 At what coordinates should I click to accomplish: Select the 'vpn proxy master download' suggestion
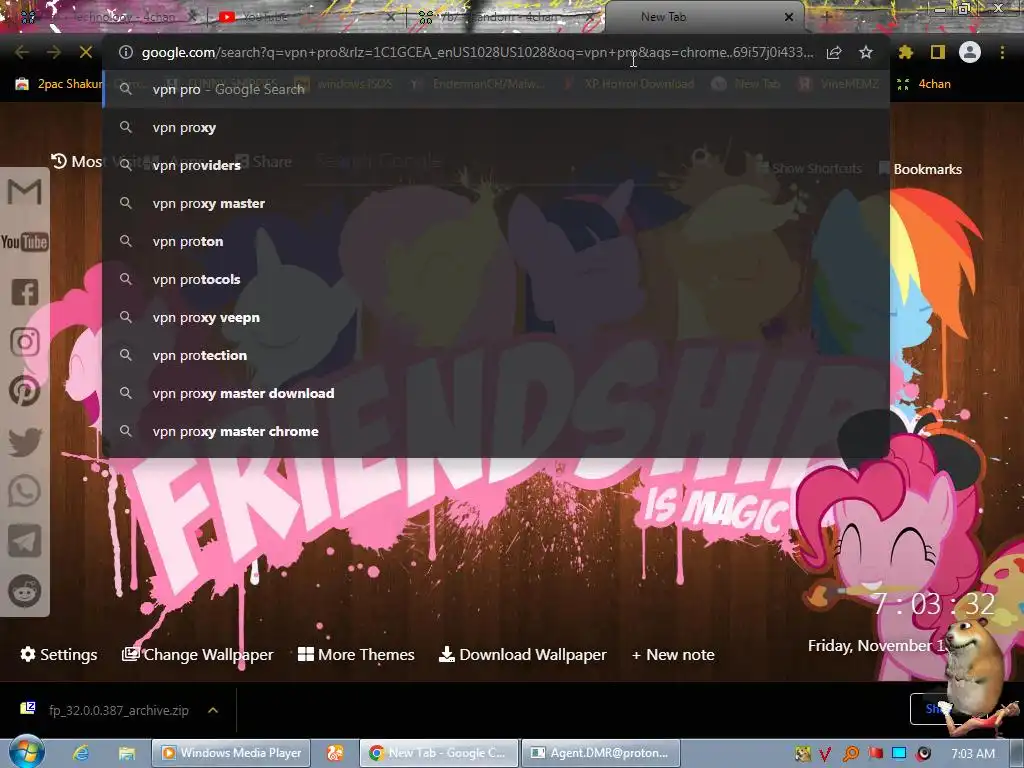[496, 393]
